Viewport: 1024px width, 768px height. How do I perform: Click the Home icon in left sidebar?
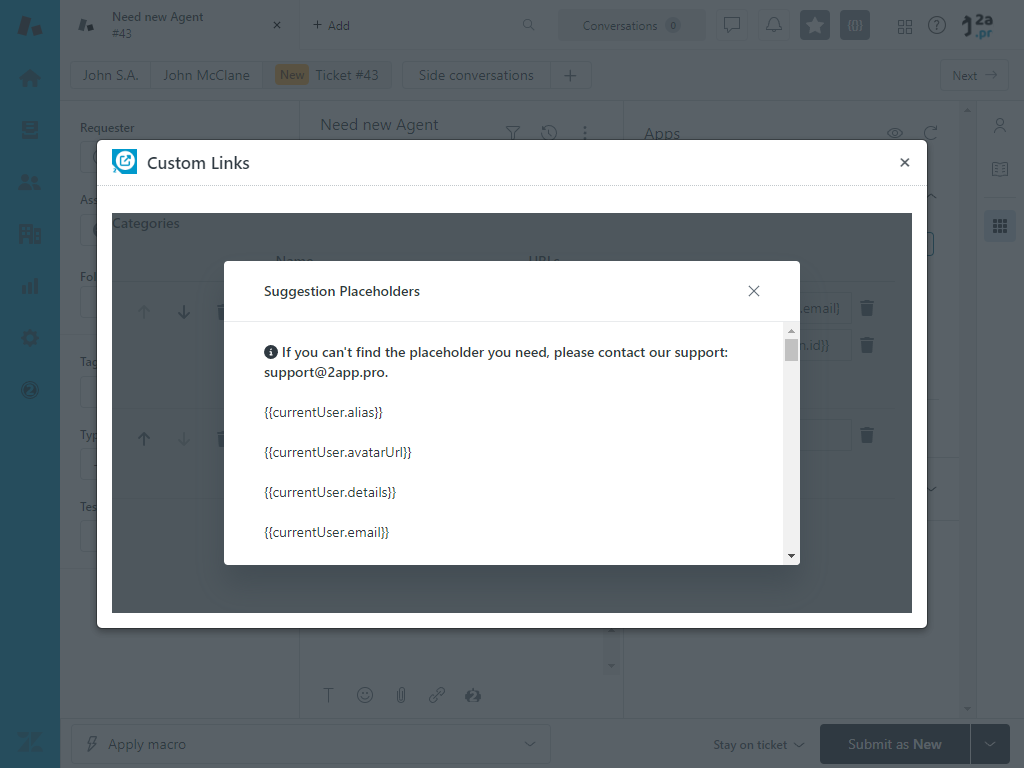coord(30,78)
